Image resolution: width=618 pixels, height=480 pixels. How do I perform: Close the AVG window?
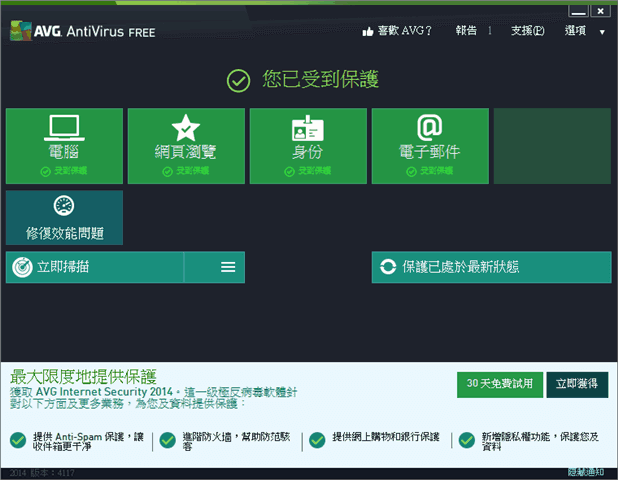pos(600,11)
